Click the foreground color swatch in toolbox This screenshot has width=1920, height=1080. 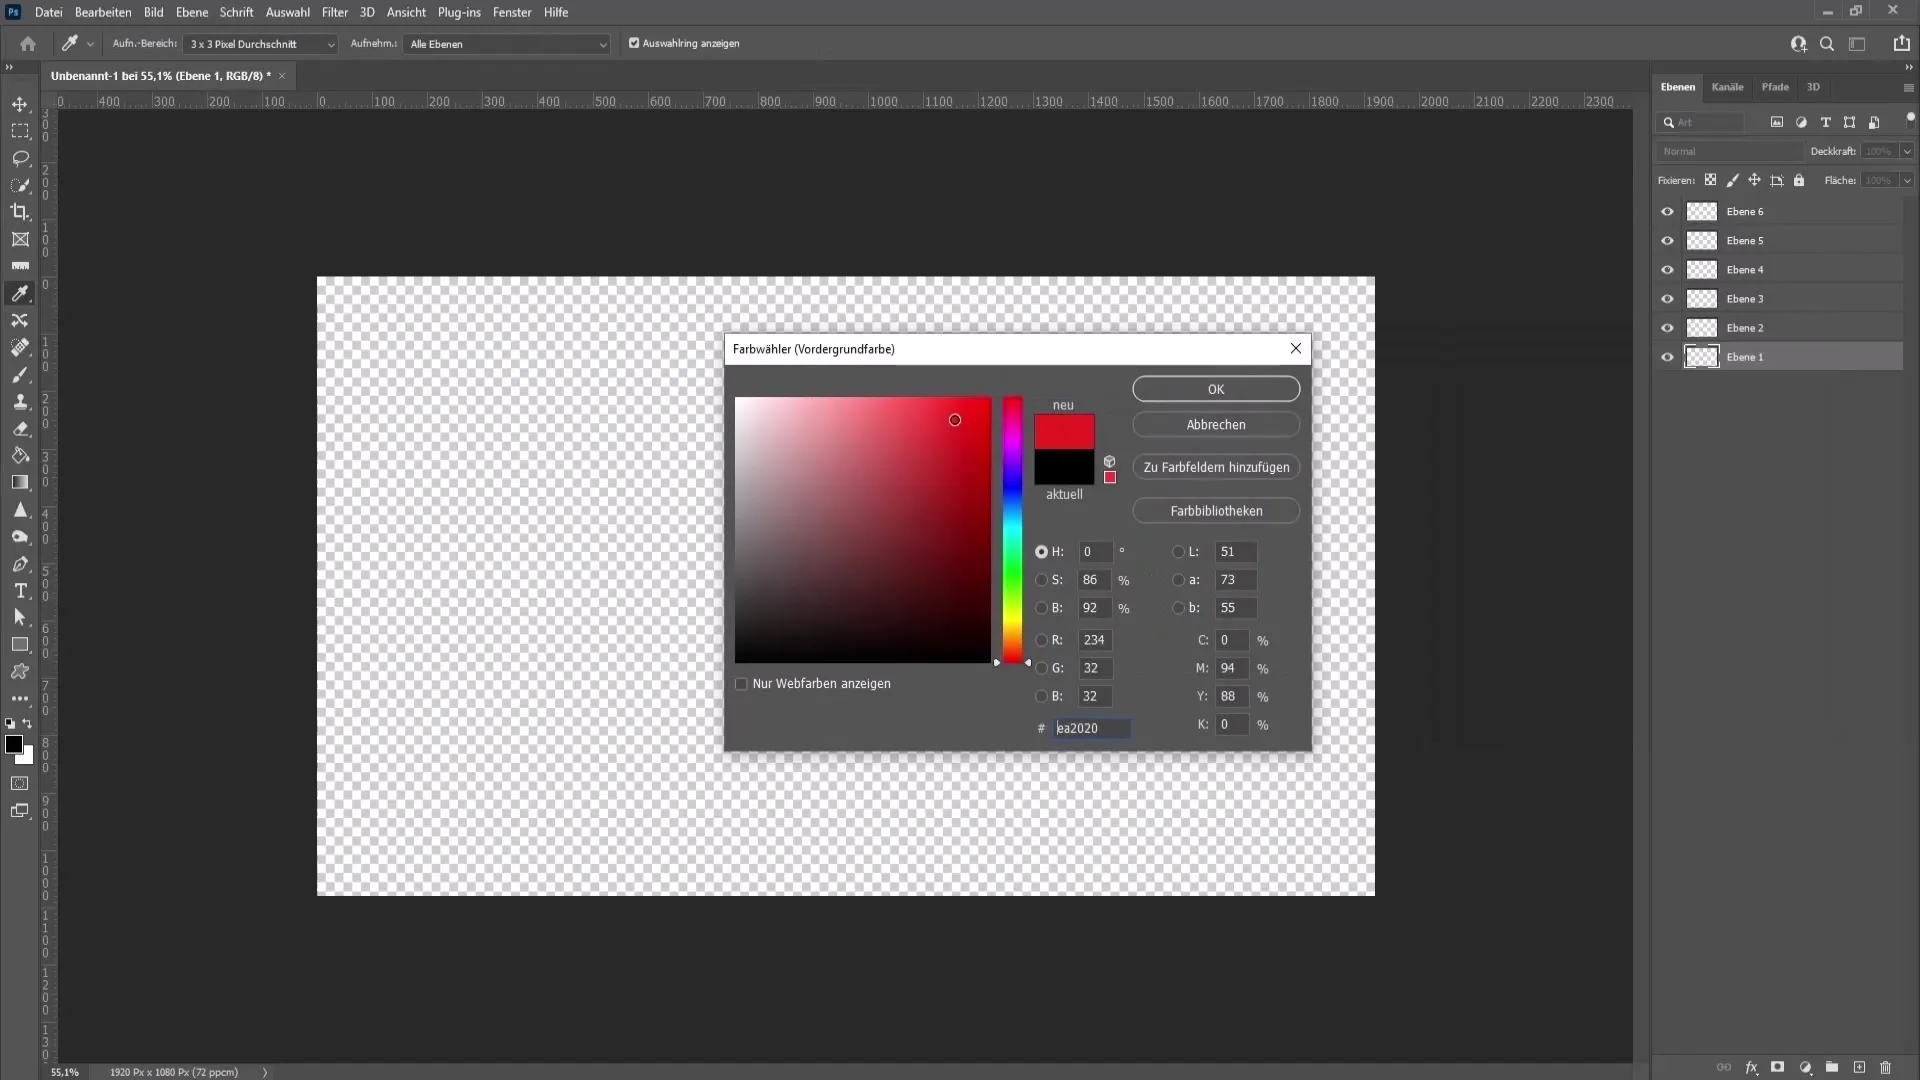click(x=14, y=744)
